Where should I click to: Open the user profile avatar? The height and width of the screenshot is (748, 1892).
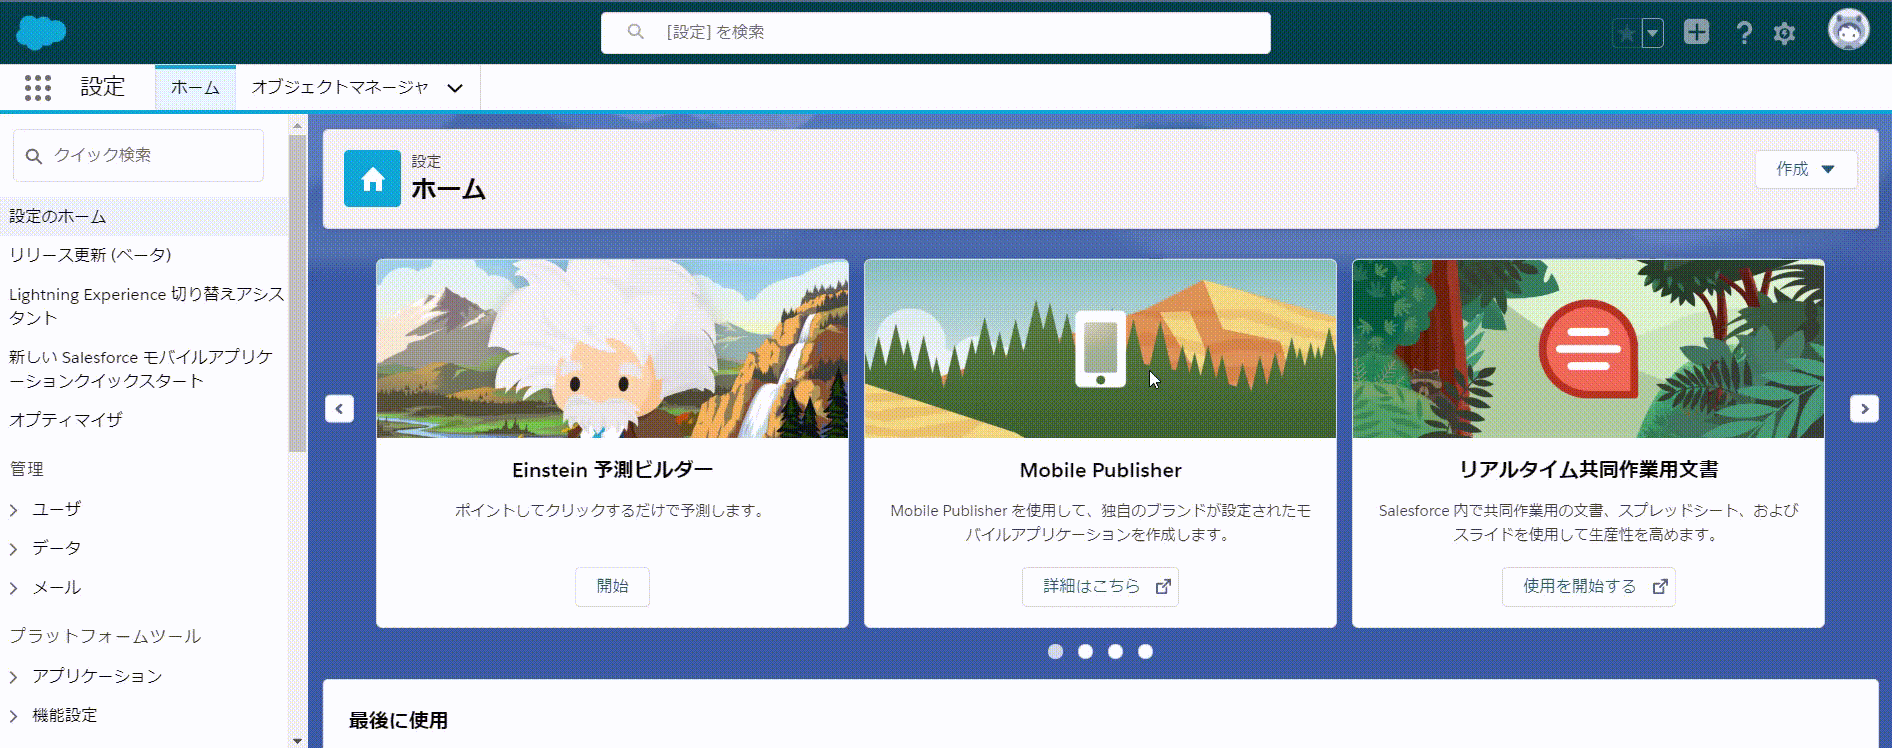click(x=1848, y=30)
